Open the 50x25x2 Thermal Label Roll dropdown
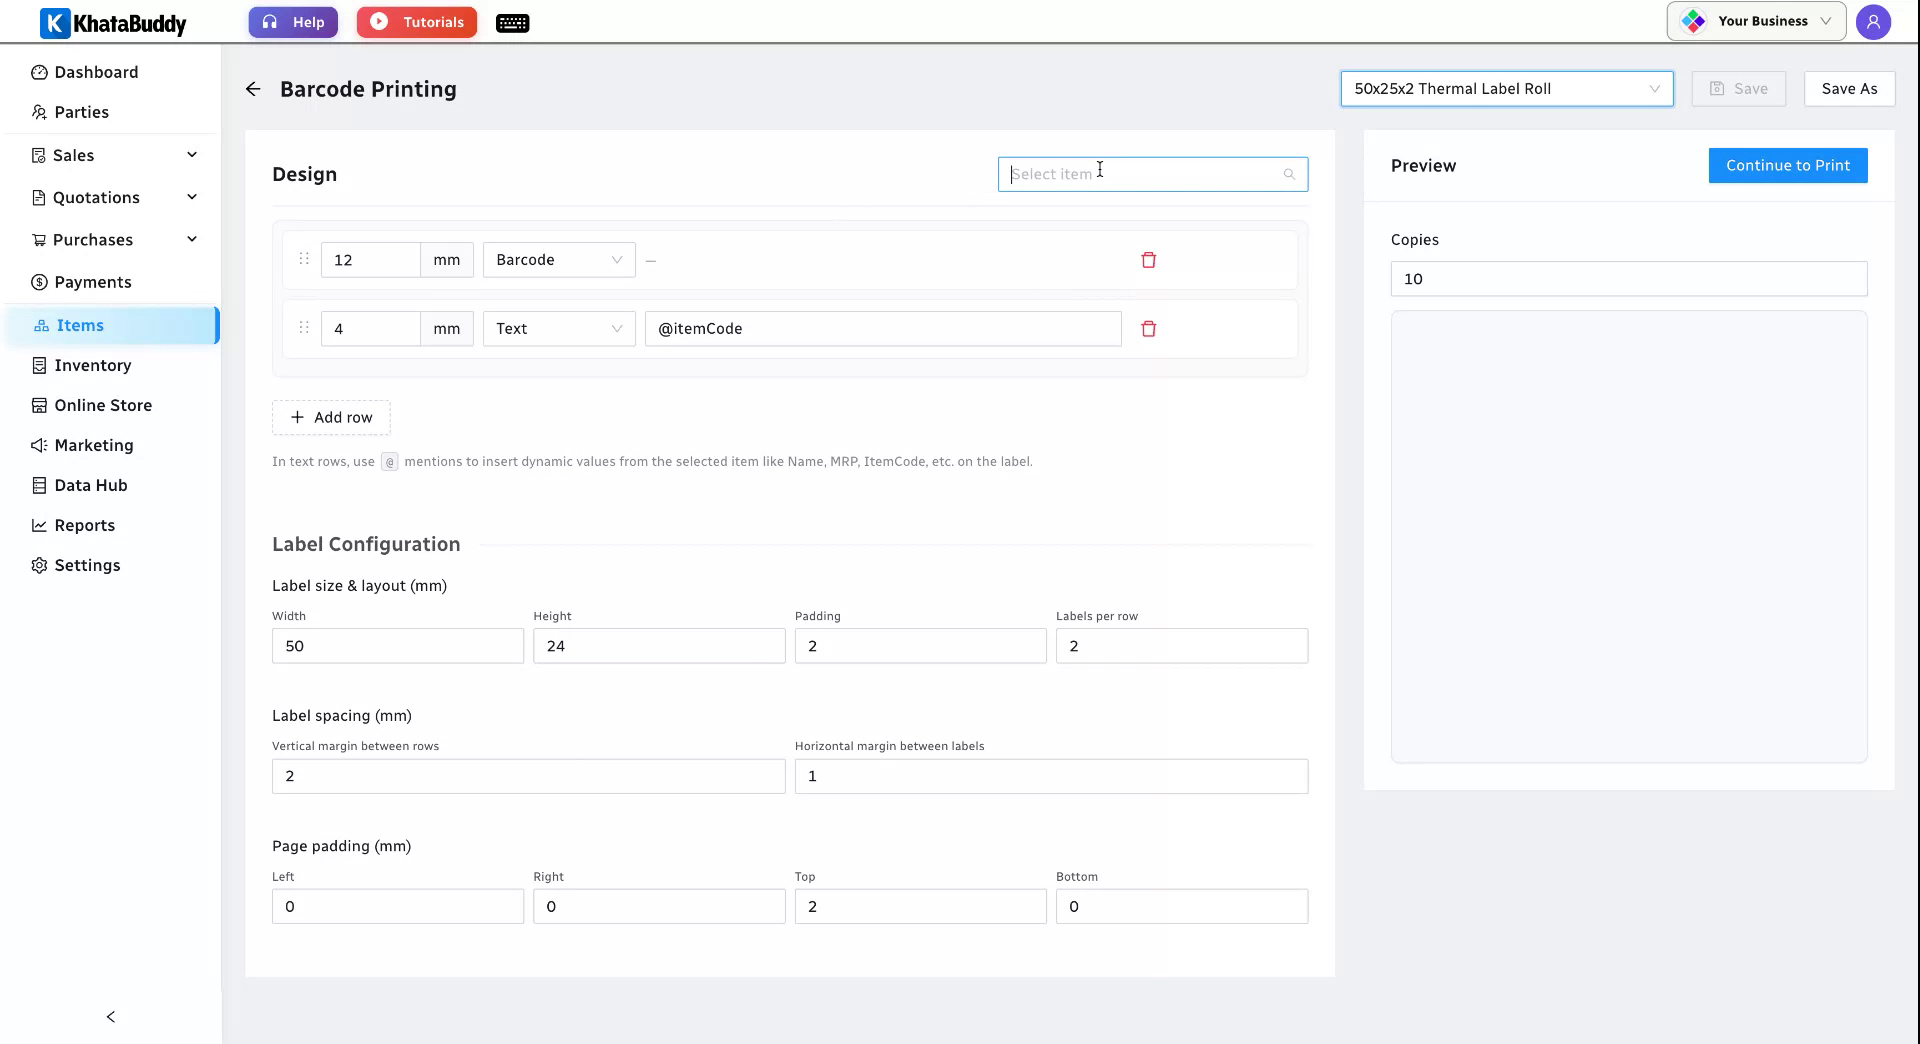Viewport: 1920px width, 1044px height. (1506, 89)
